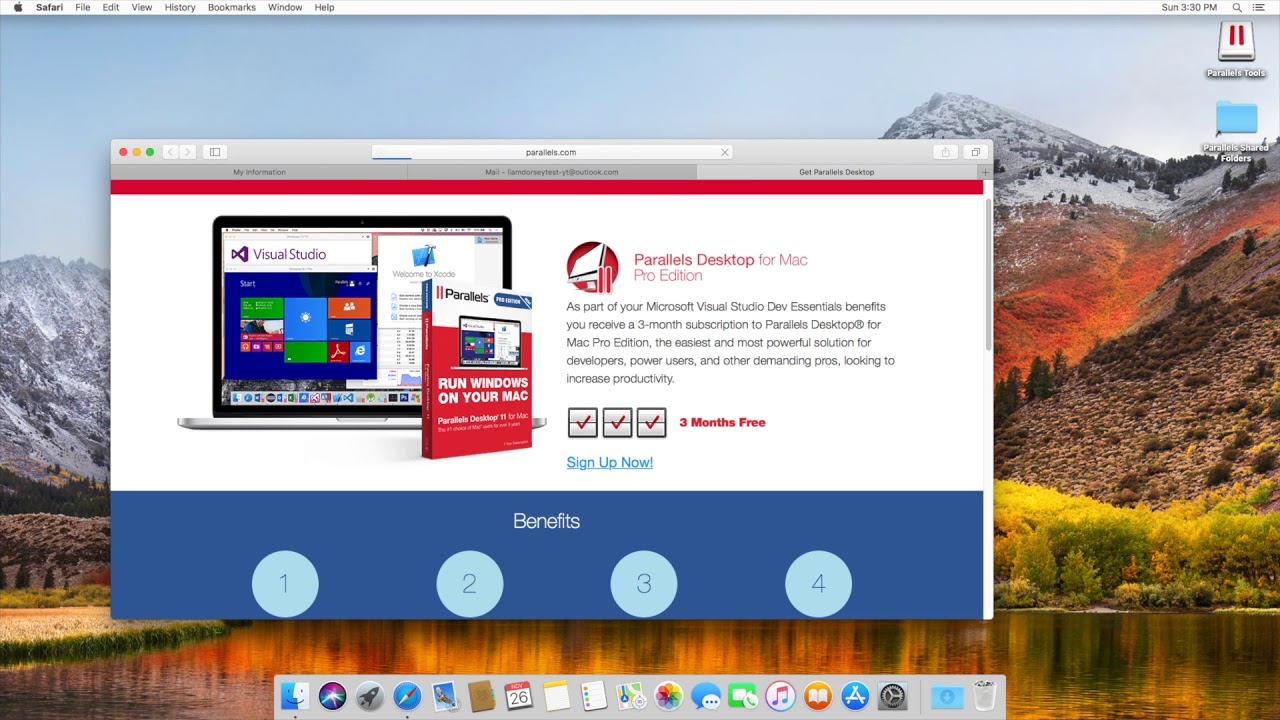The width and height of the screenshot is (1280, 720).
Task: Open the Safari menu
Action: click(x=49, y=7)
